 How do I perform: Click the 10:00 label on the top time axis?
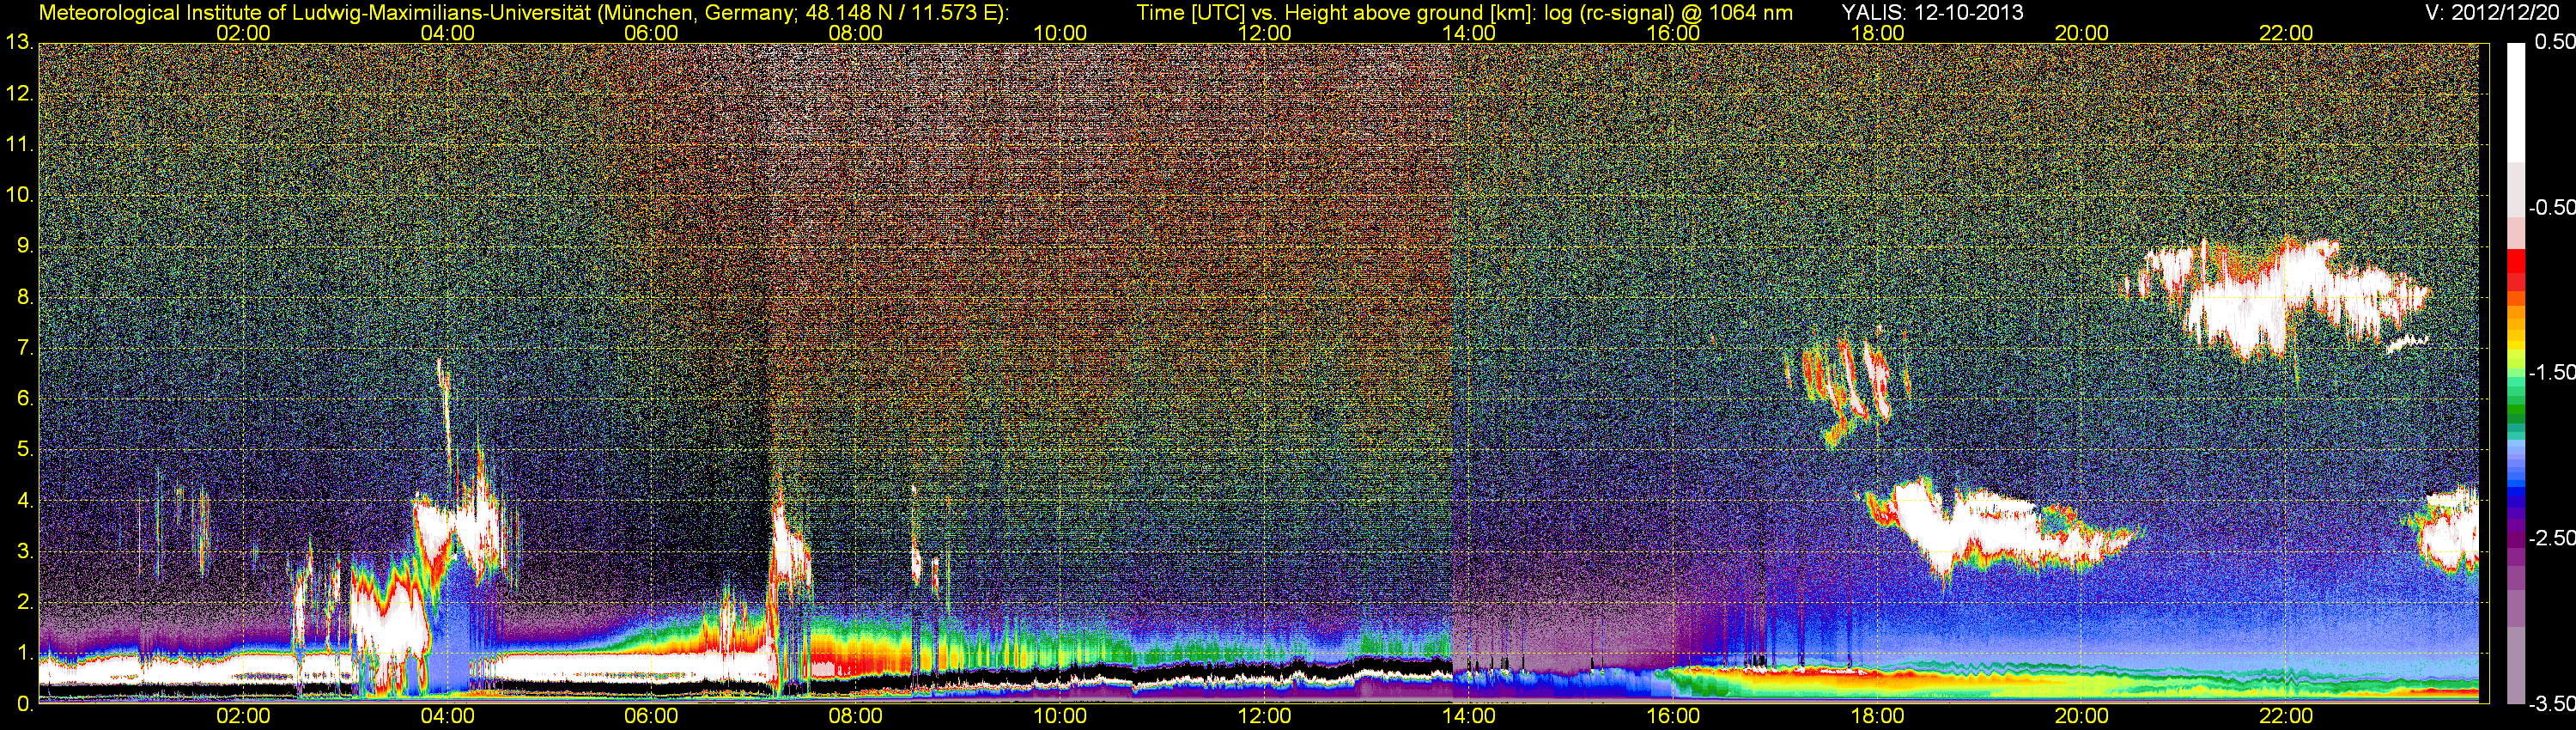pos(1060,33)
